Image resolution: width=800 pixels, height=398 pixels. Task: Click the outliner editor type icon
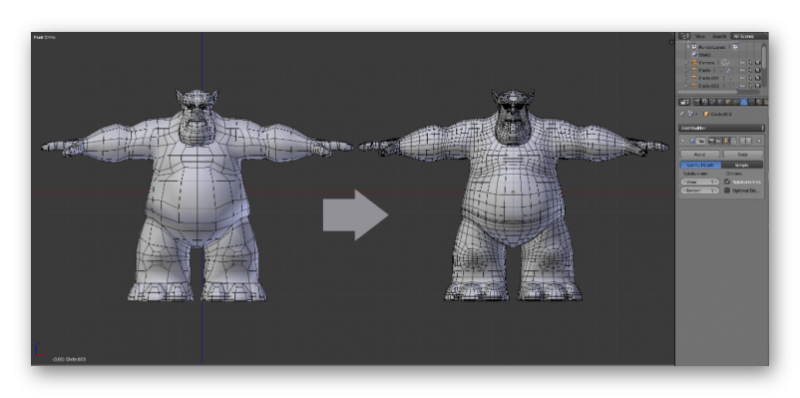(684, 36)
